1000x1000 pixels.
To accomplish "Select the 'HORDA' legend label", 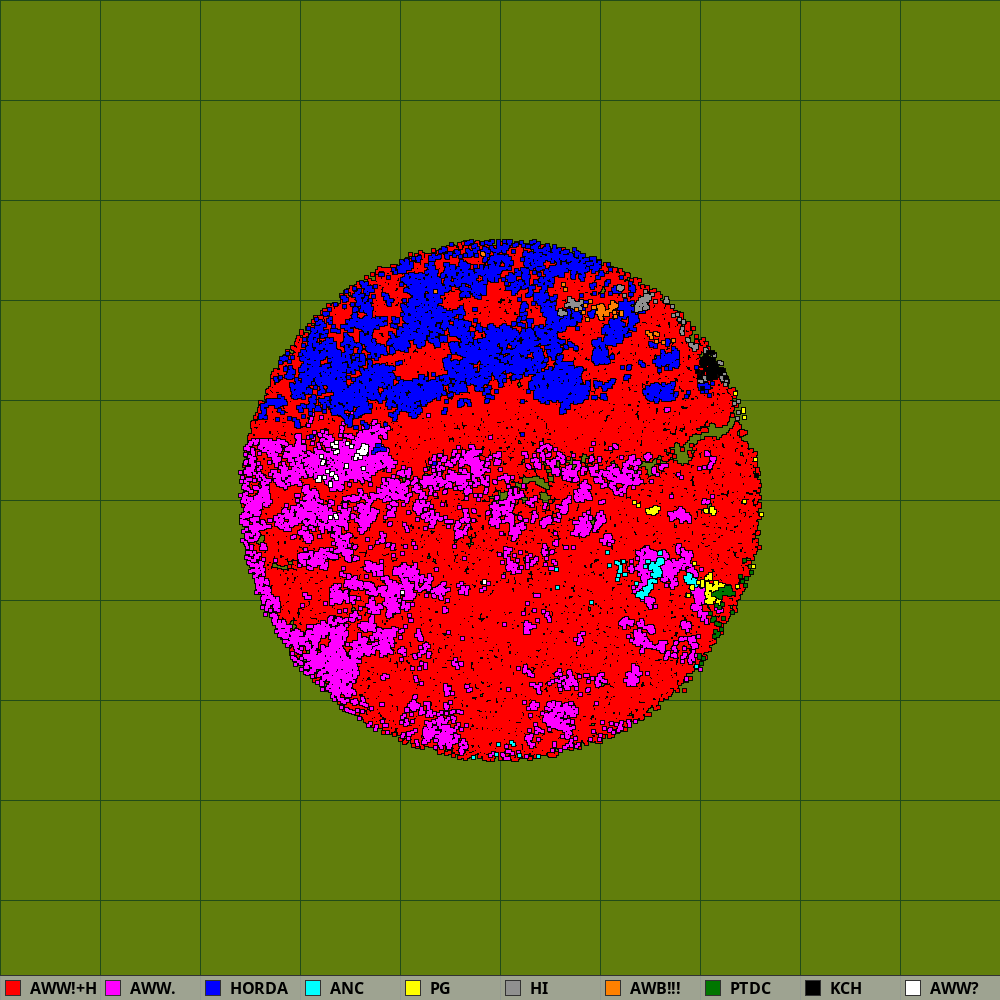I will [x=259, y=988].
